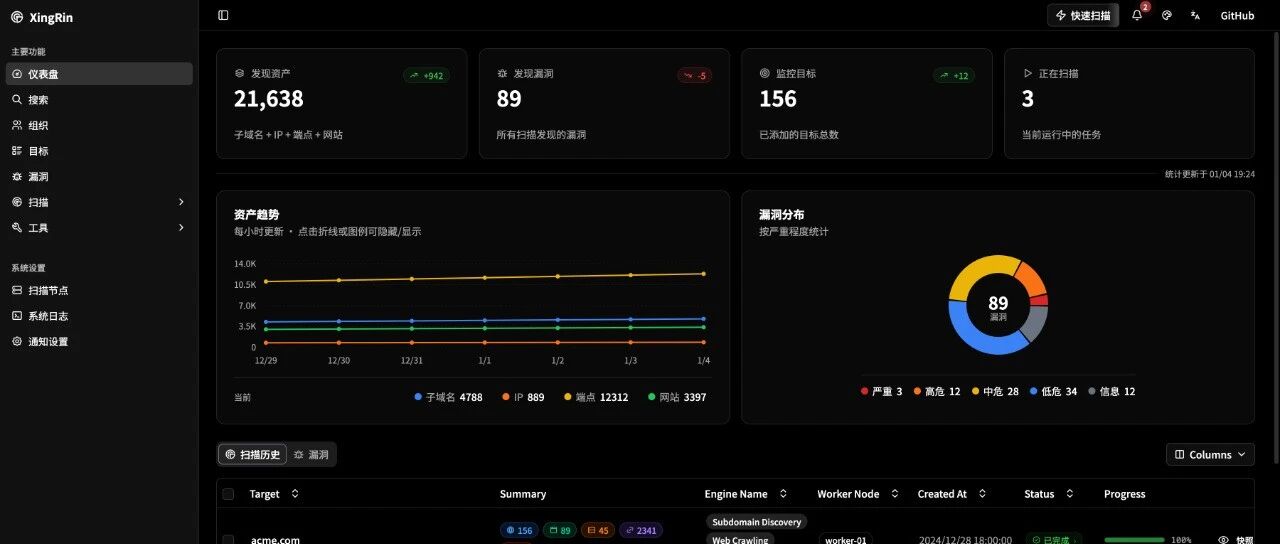Viewport: 1280px width, 544px height.
Task: Click 高危 orange legend swatch
Action: 917,392
